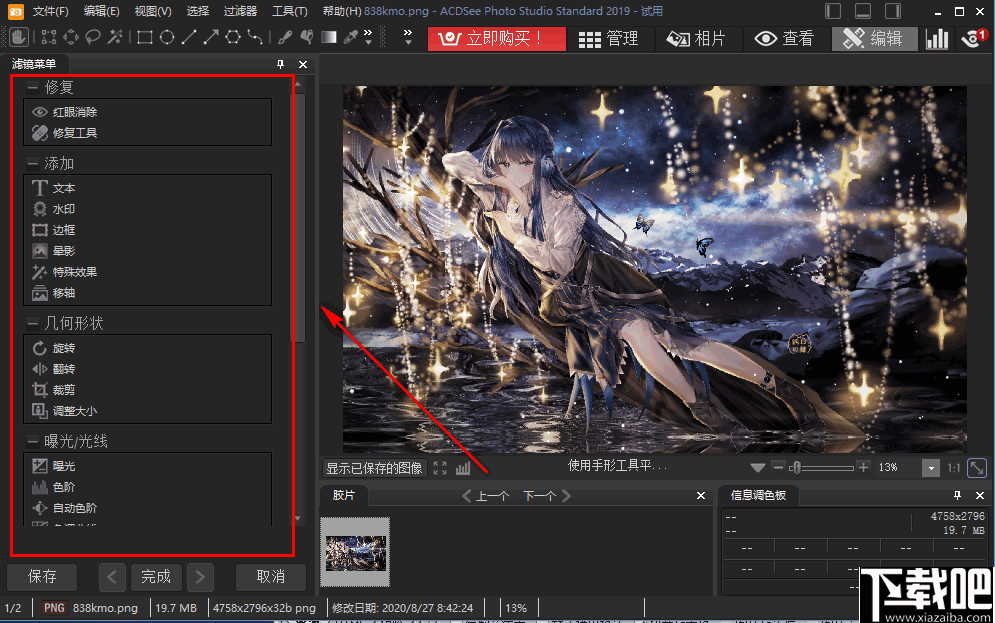Viewport: 995px width, 623px height.
Task: Toggle 1:1 actual size view
Action: coord(952,467)
